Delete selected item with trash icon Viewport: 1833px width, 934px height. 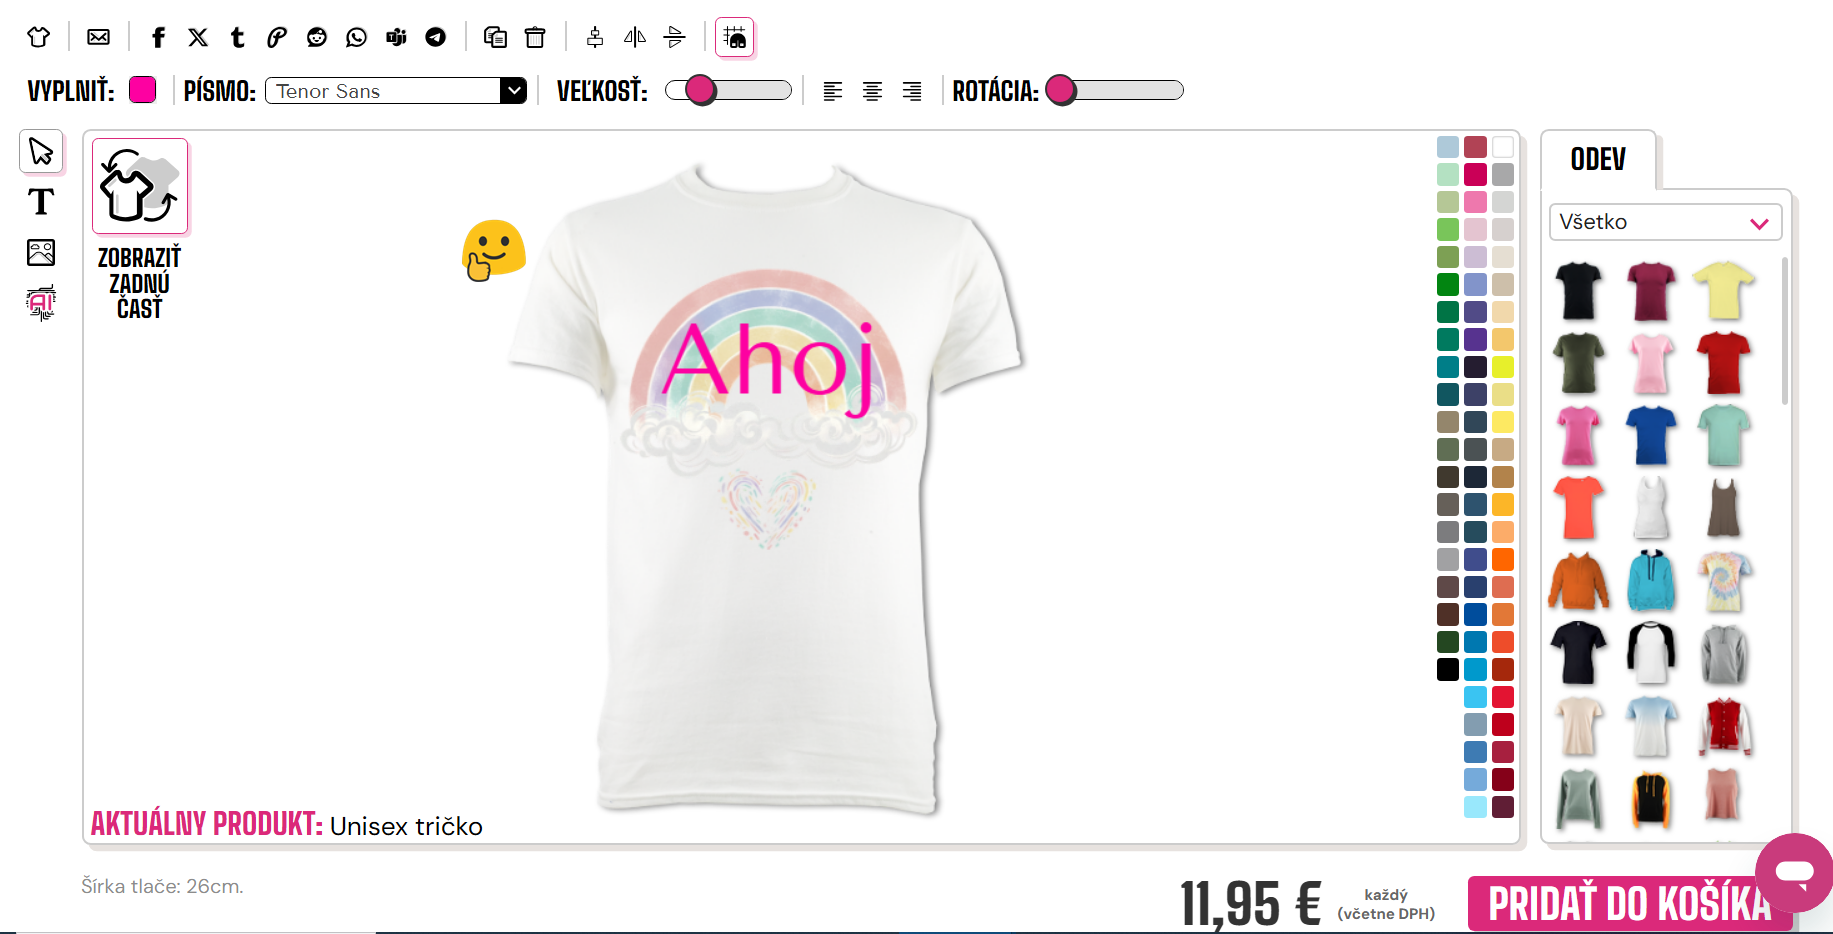click(x=536, y=38)
